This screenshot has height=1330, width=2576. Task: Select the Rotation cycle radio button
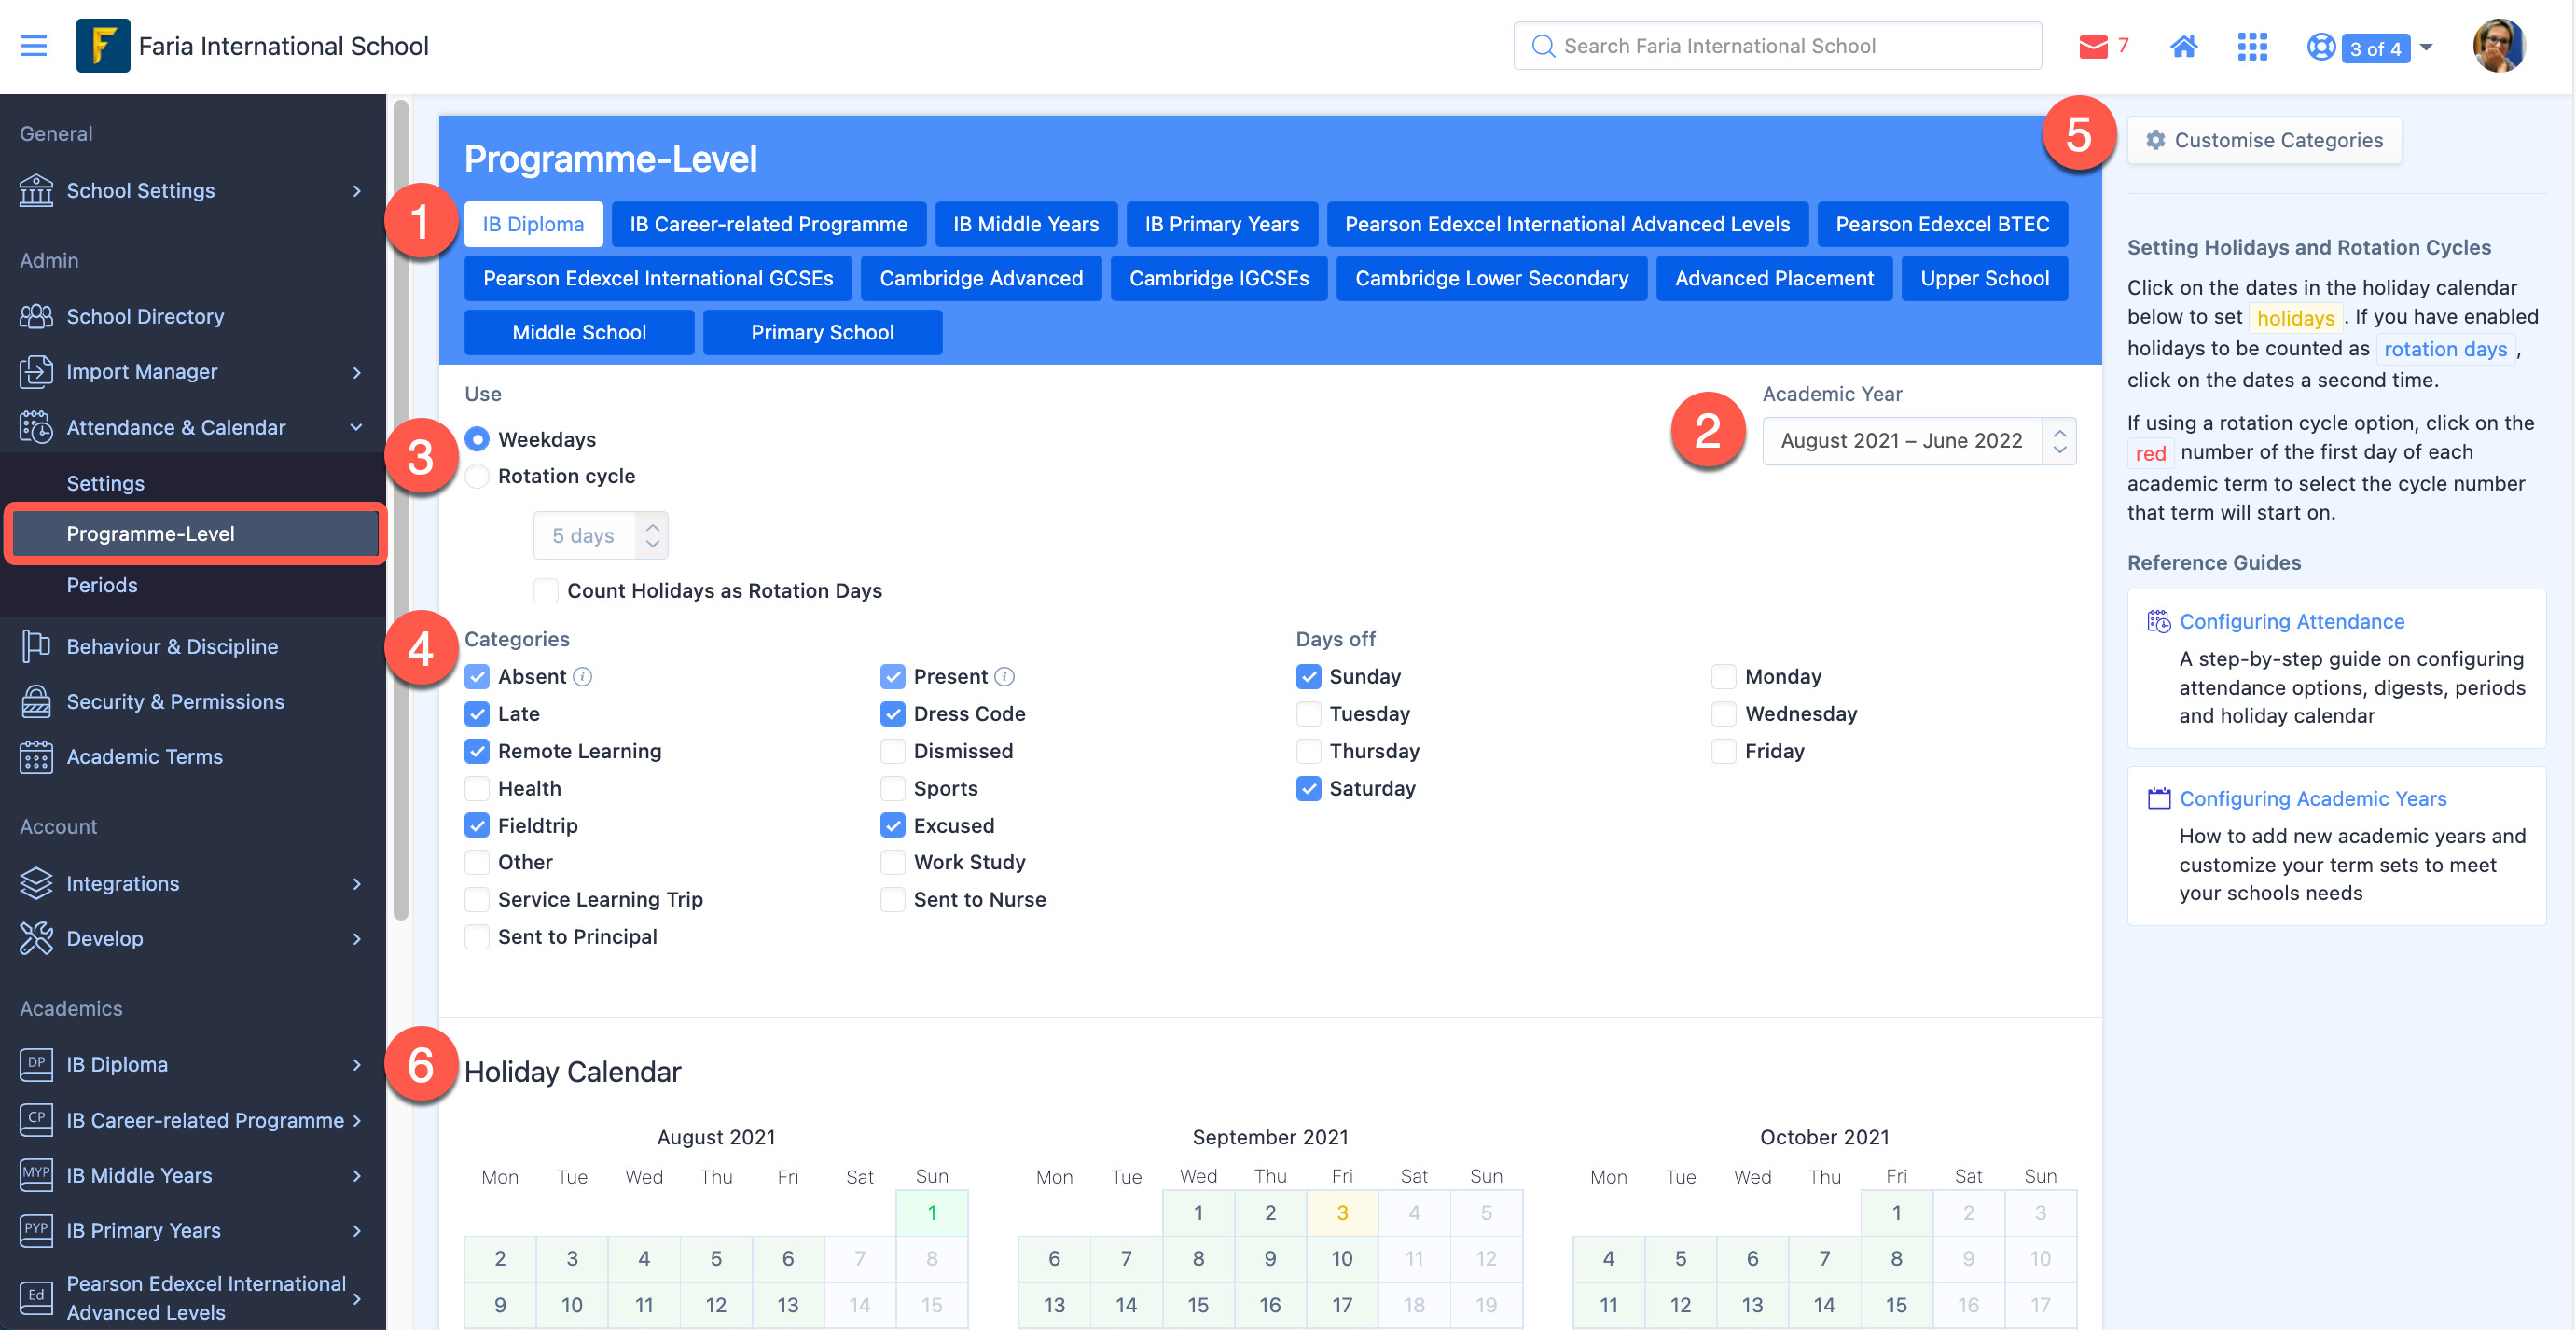[478, 476]
